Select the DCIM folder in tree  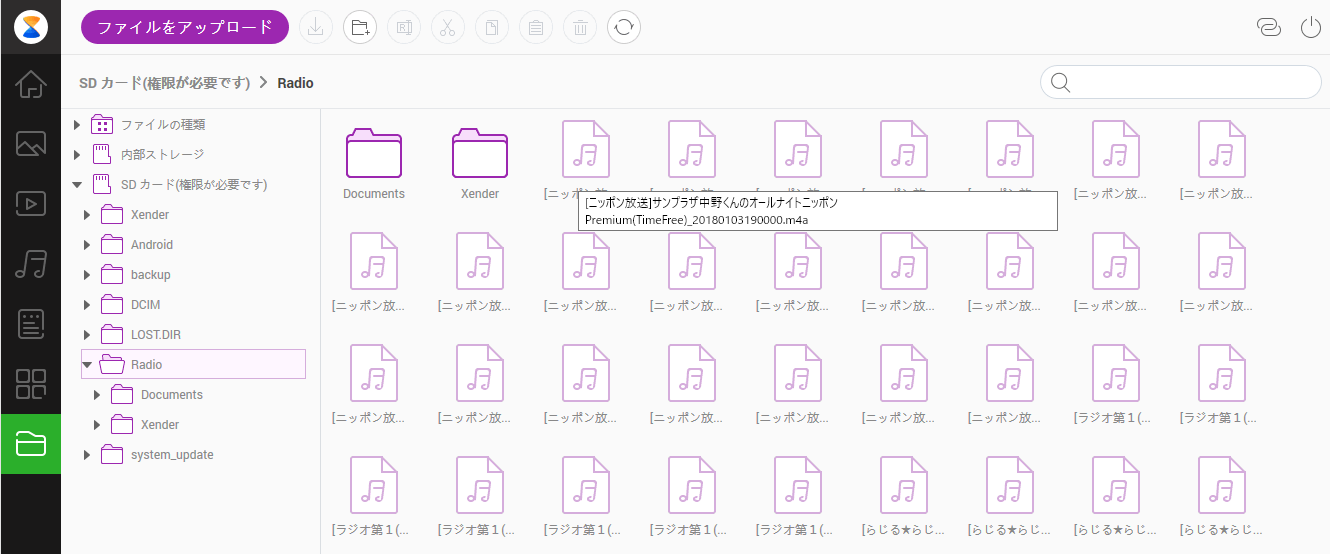(x=131, y=304)
